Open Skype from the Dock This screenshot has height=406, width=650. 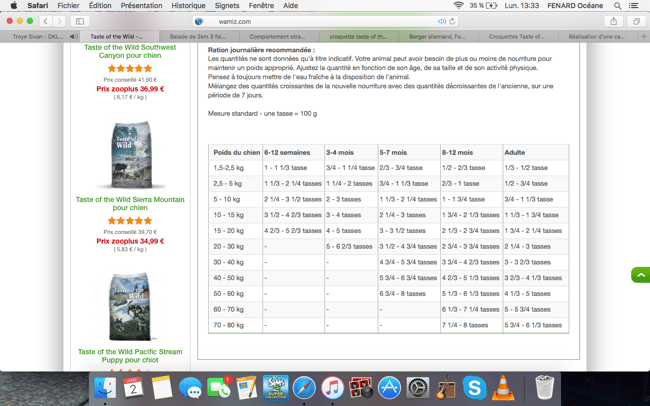(x=474, y=388)
